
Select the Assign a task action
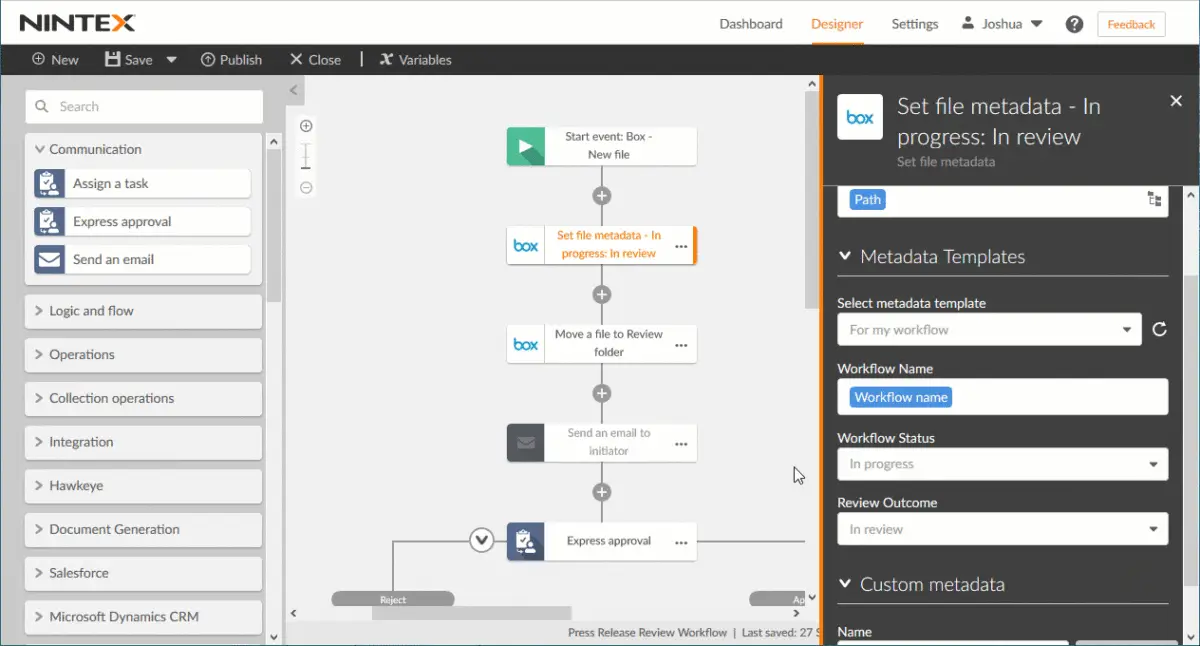tap(142, 183)
